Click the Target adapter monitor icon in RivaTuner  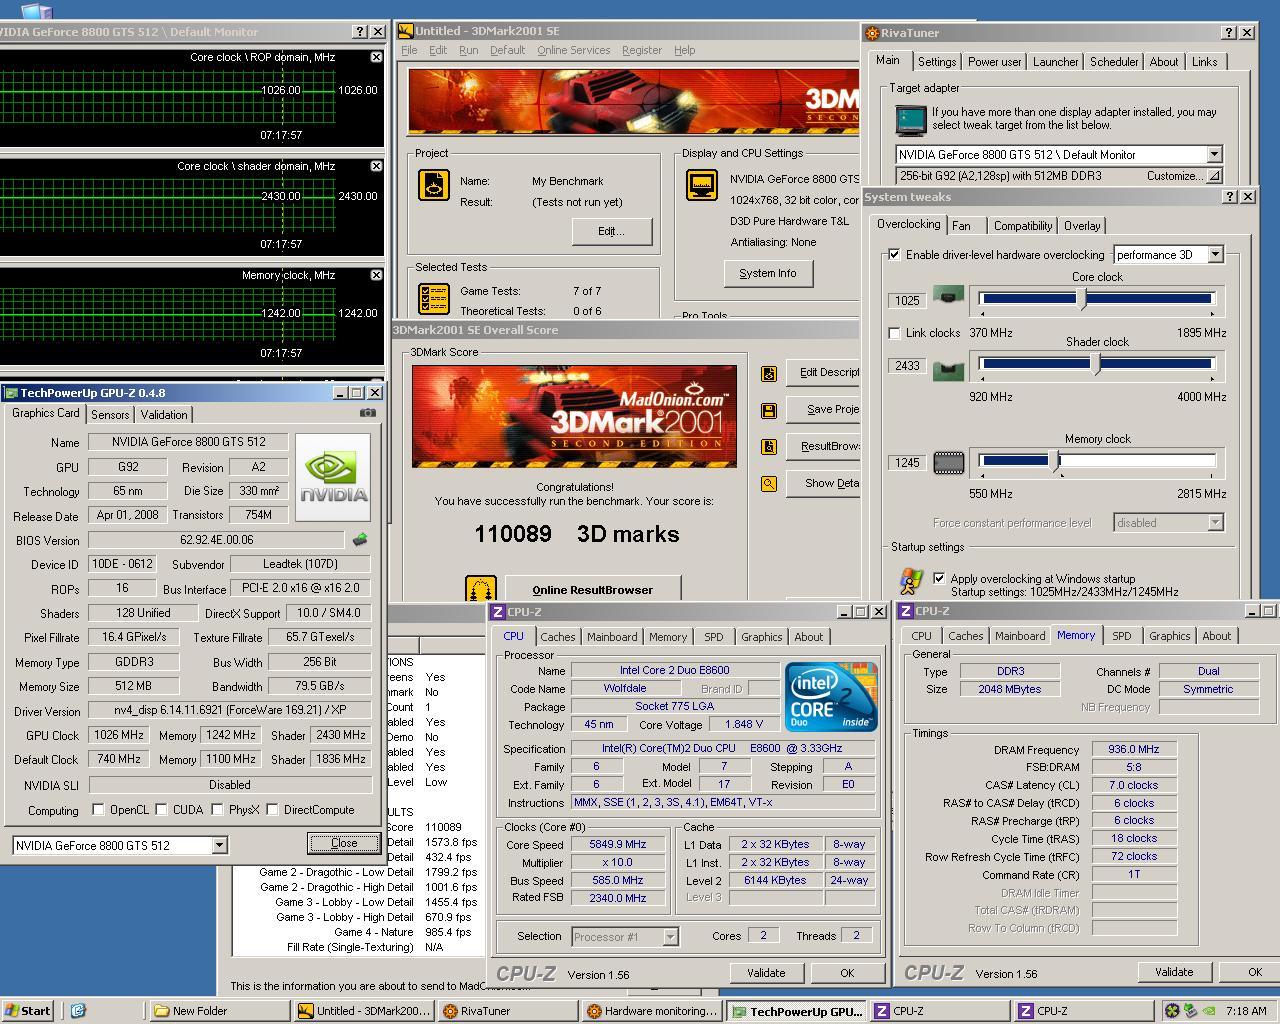coord(910,119)
